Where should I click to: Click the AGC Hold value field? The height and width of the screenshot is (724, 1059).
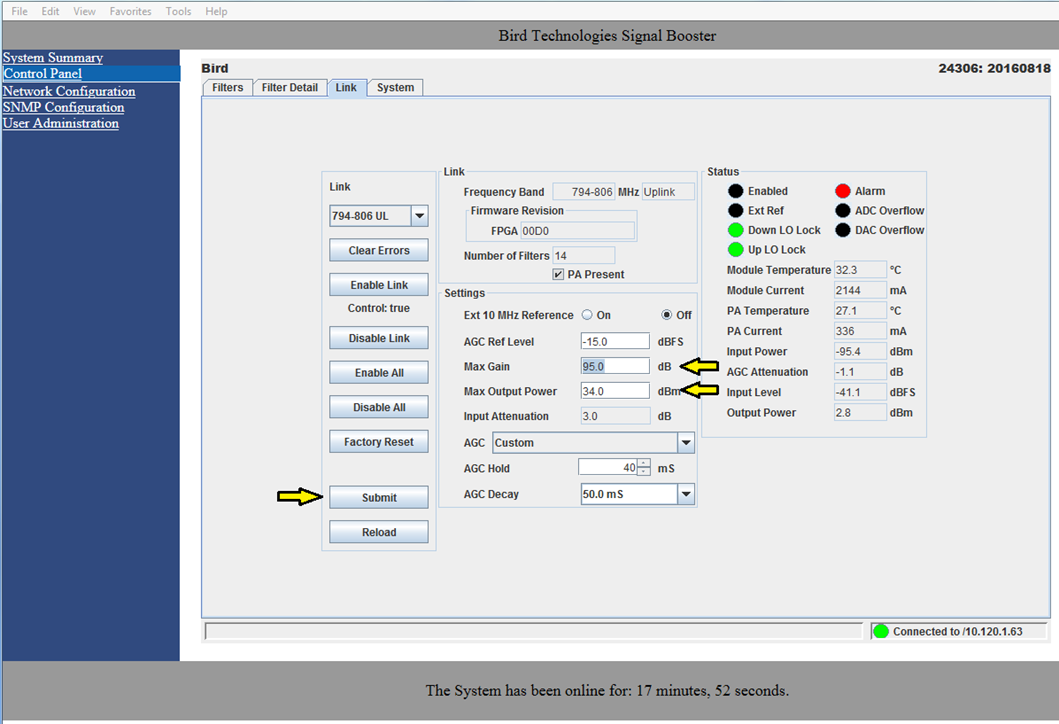click(608, 467)
